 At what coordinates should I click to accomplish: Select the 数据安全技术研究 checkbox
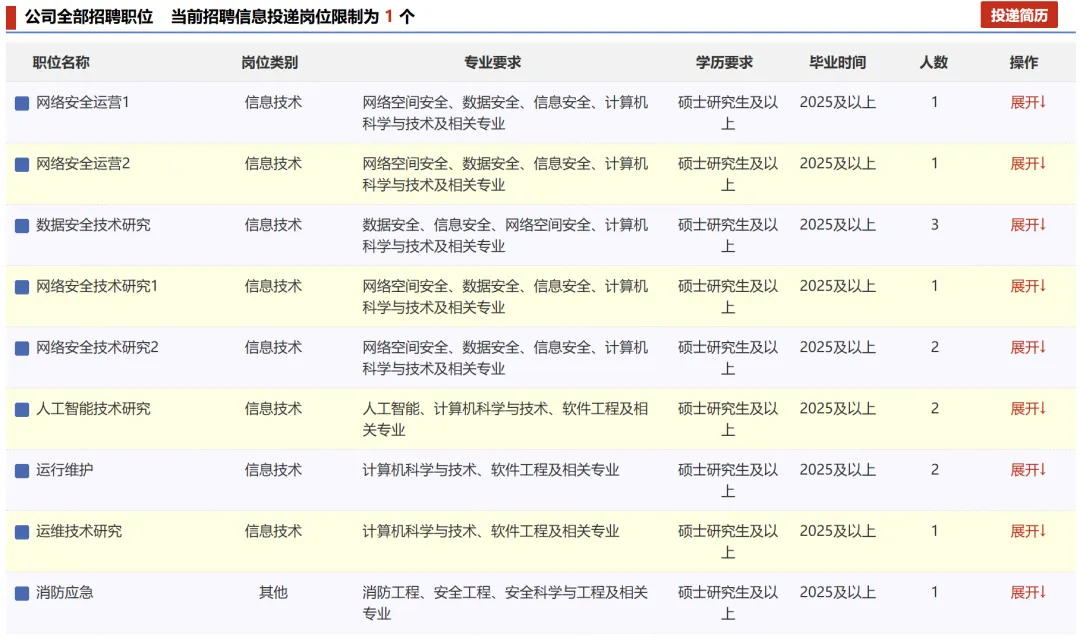(x=22, y=226)
